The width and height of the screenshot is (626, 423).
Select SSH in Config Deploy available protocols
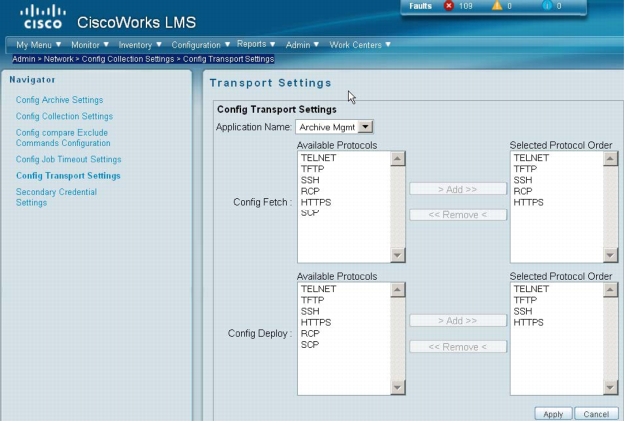(x=310, y=311)
